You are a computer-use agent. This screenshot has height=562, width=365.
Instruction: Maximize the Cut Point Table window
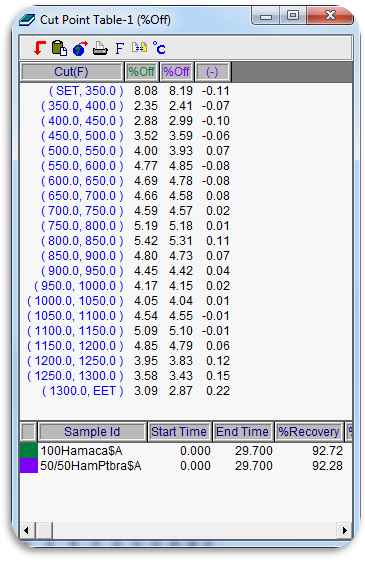(293, 16)
